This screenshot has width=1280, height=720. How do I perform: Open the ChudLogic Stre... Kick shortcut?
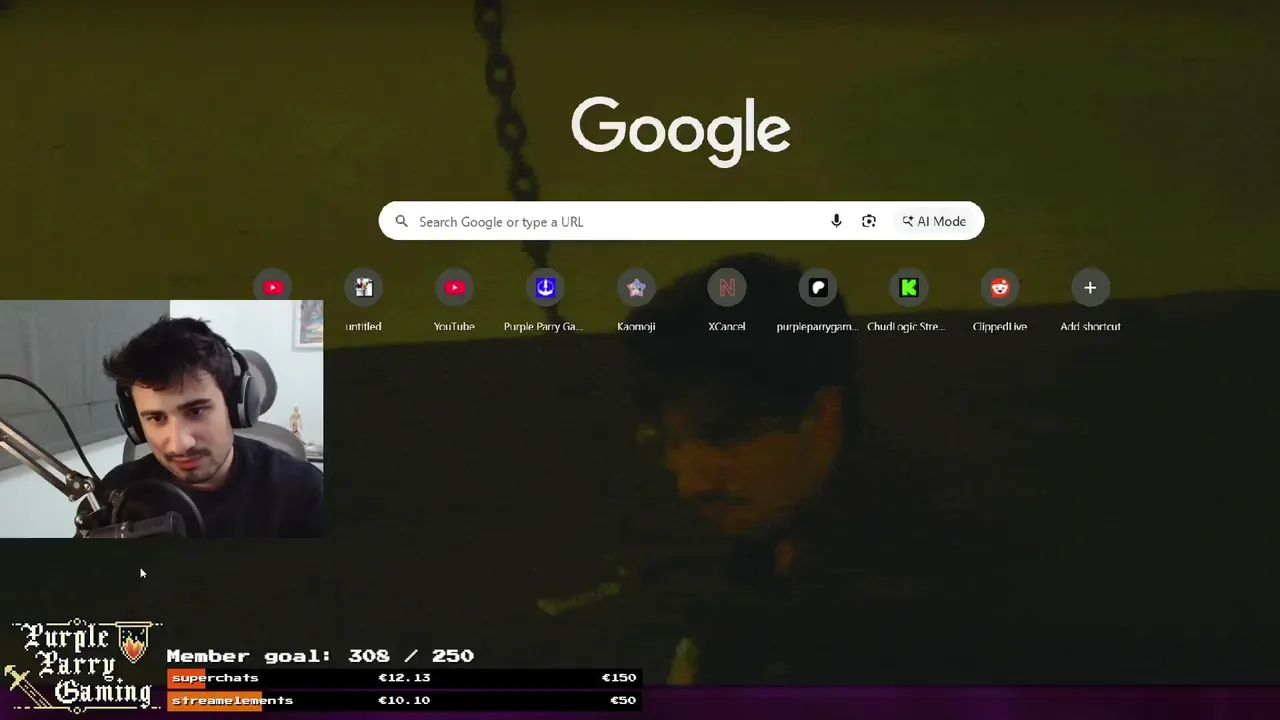[908, 288]
